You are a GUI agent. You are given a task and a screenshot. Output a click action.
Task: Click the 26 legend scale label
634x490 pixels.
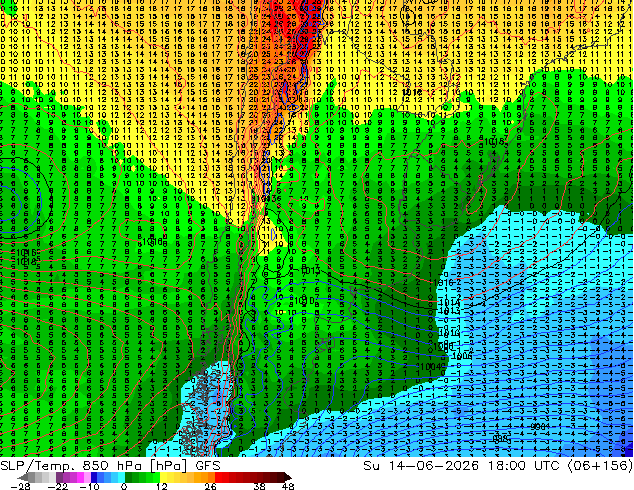pyautogui.click(x=210, y=486)
